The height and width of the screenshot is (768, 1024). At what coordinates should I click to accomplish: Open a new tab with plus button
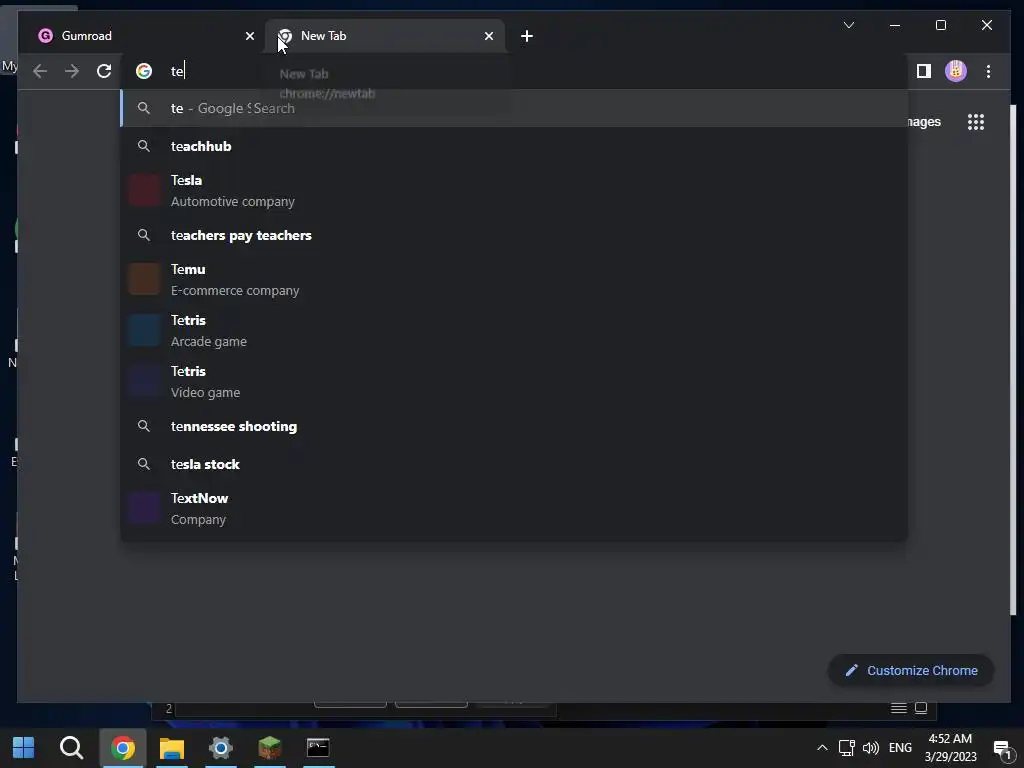click(527, 36)
